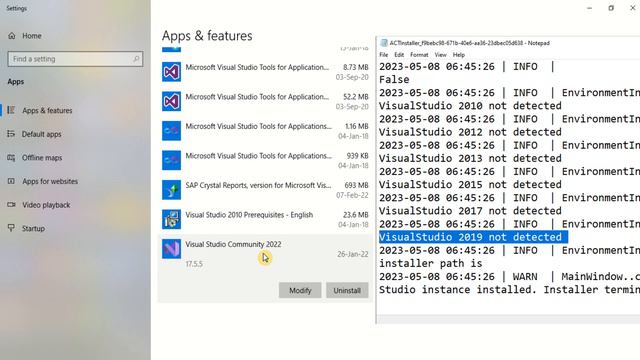The width and height of the screenshot is (640, 360).
Task: Click the Apps for websites sidebar icon
Action: click(x=11, y=181)
